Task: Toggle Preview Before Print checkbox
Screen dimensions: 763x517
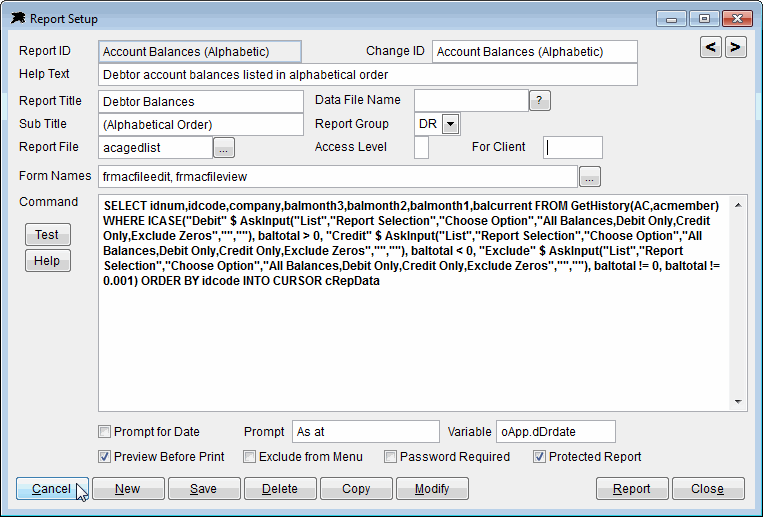Action: tap(105, 457)
